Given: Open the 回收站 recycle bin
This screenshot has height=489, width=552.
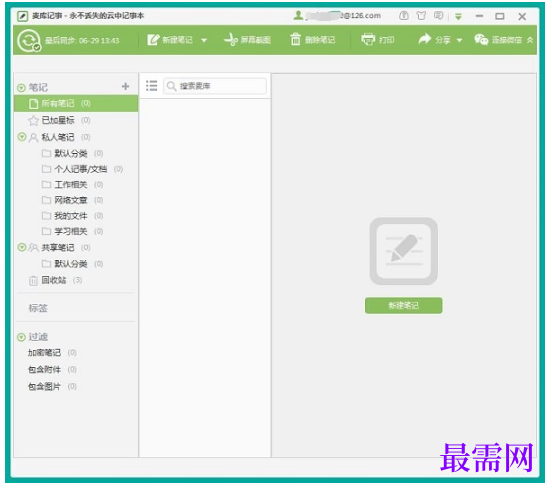Looking at the screenshot, I should click(54, 280).
